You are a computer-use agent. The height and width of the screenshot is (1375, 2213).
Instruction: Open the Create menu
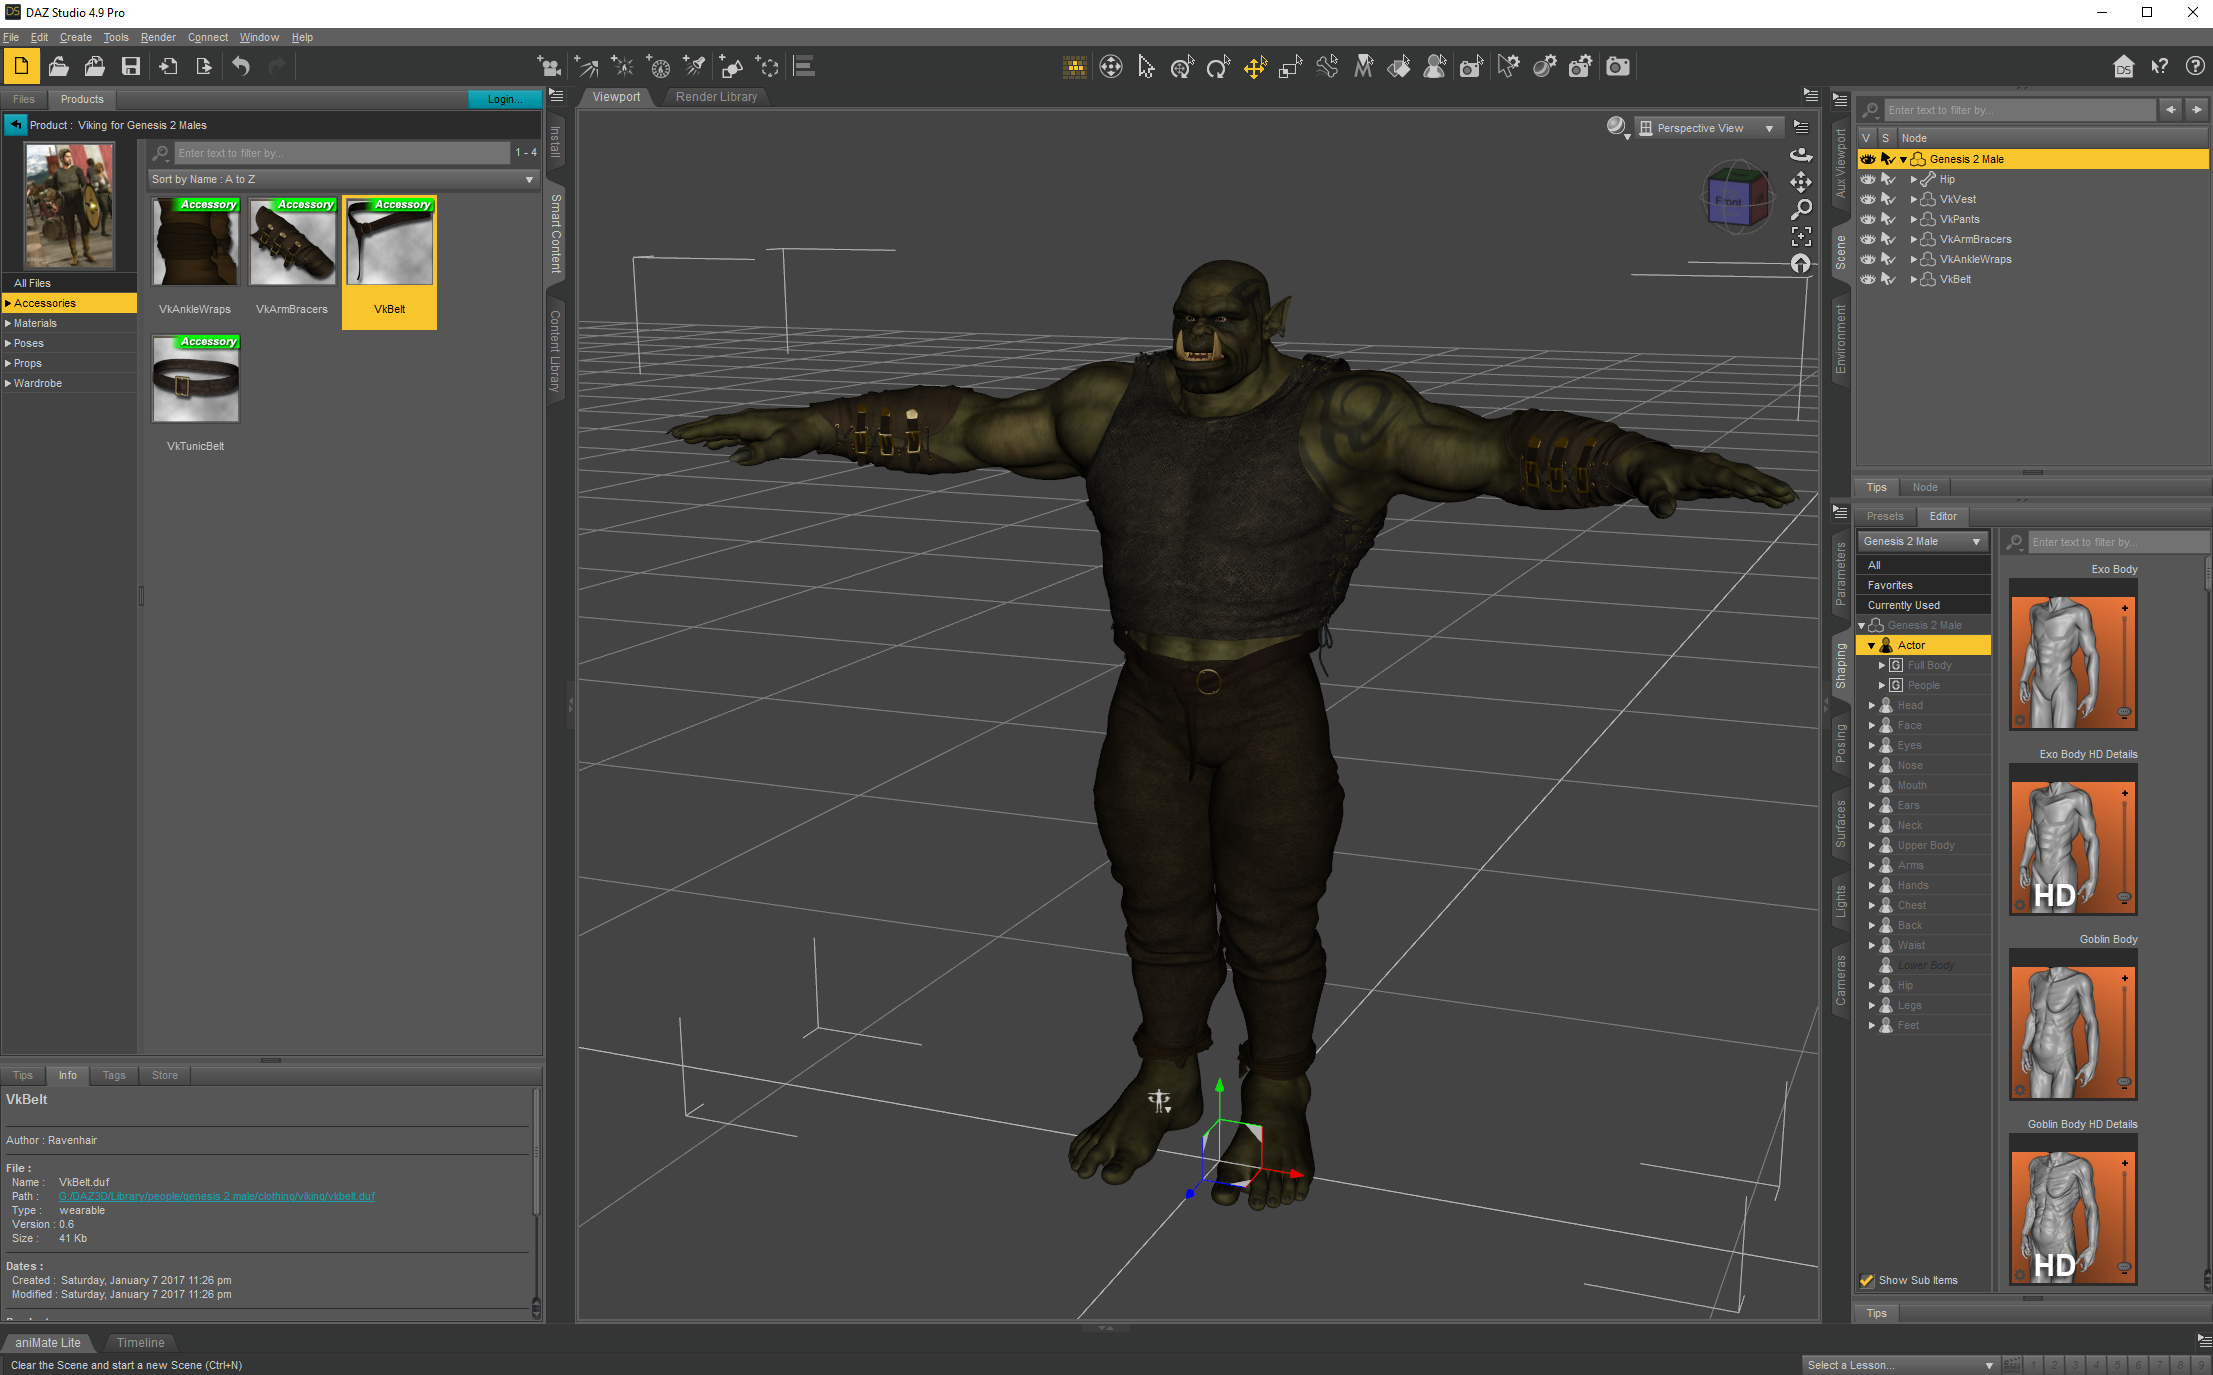75,37
